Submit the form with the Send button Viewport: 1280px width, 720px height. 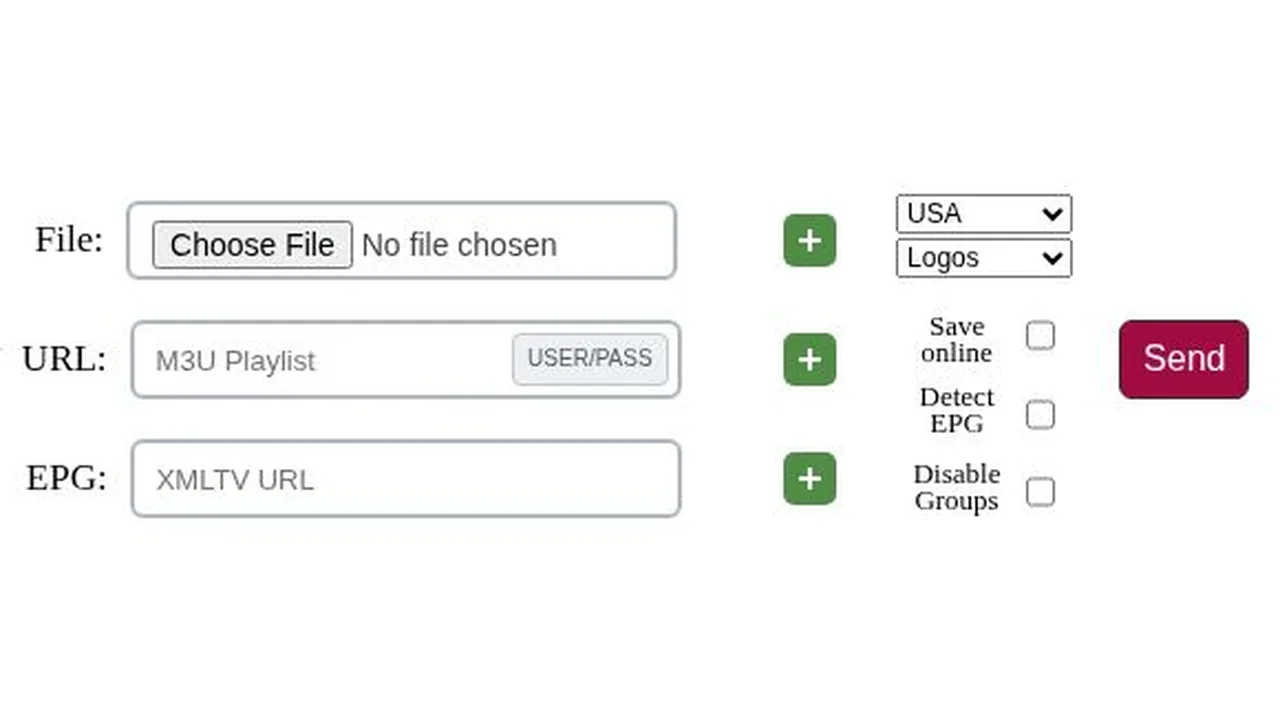(x=1184, y=359)
